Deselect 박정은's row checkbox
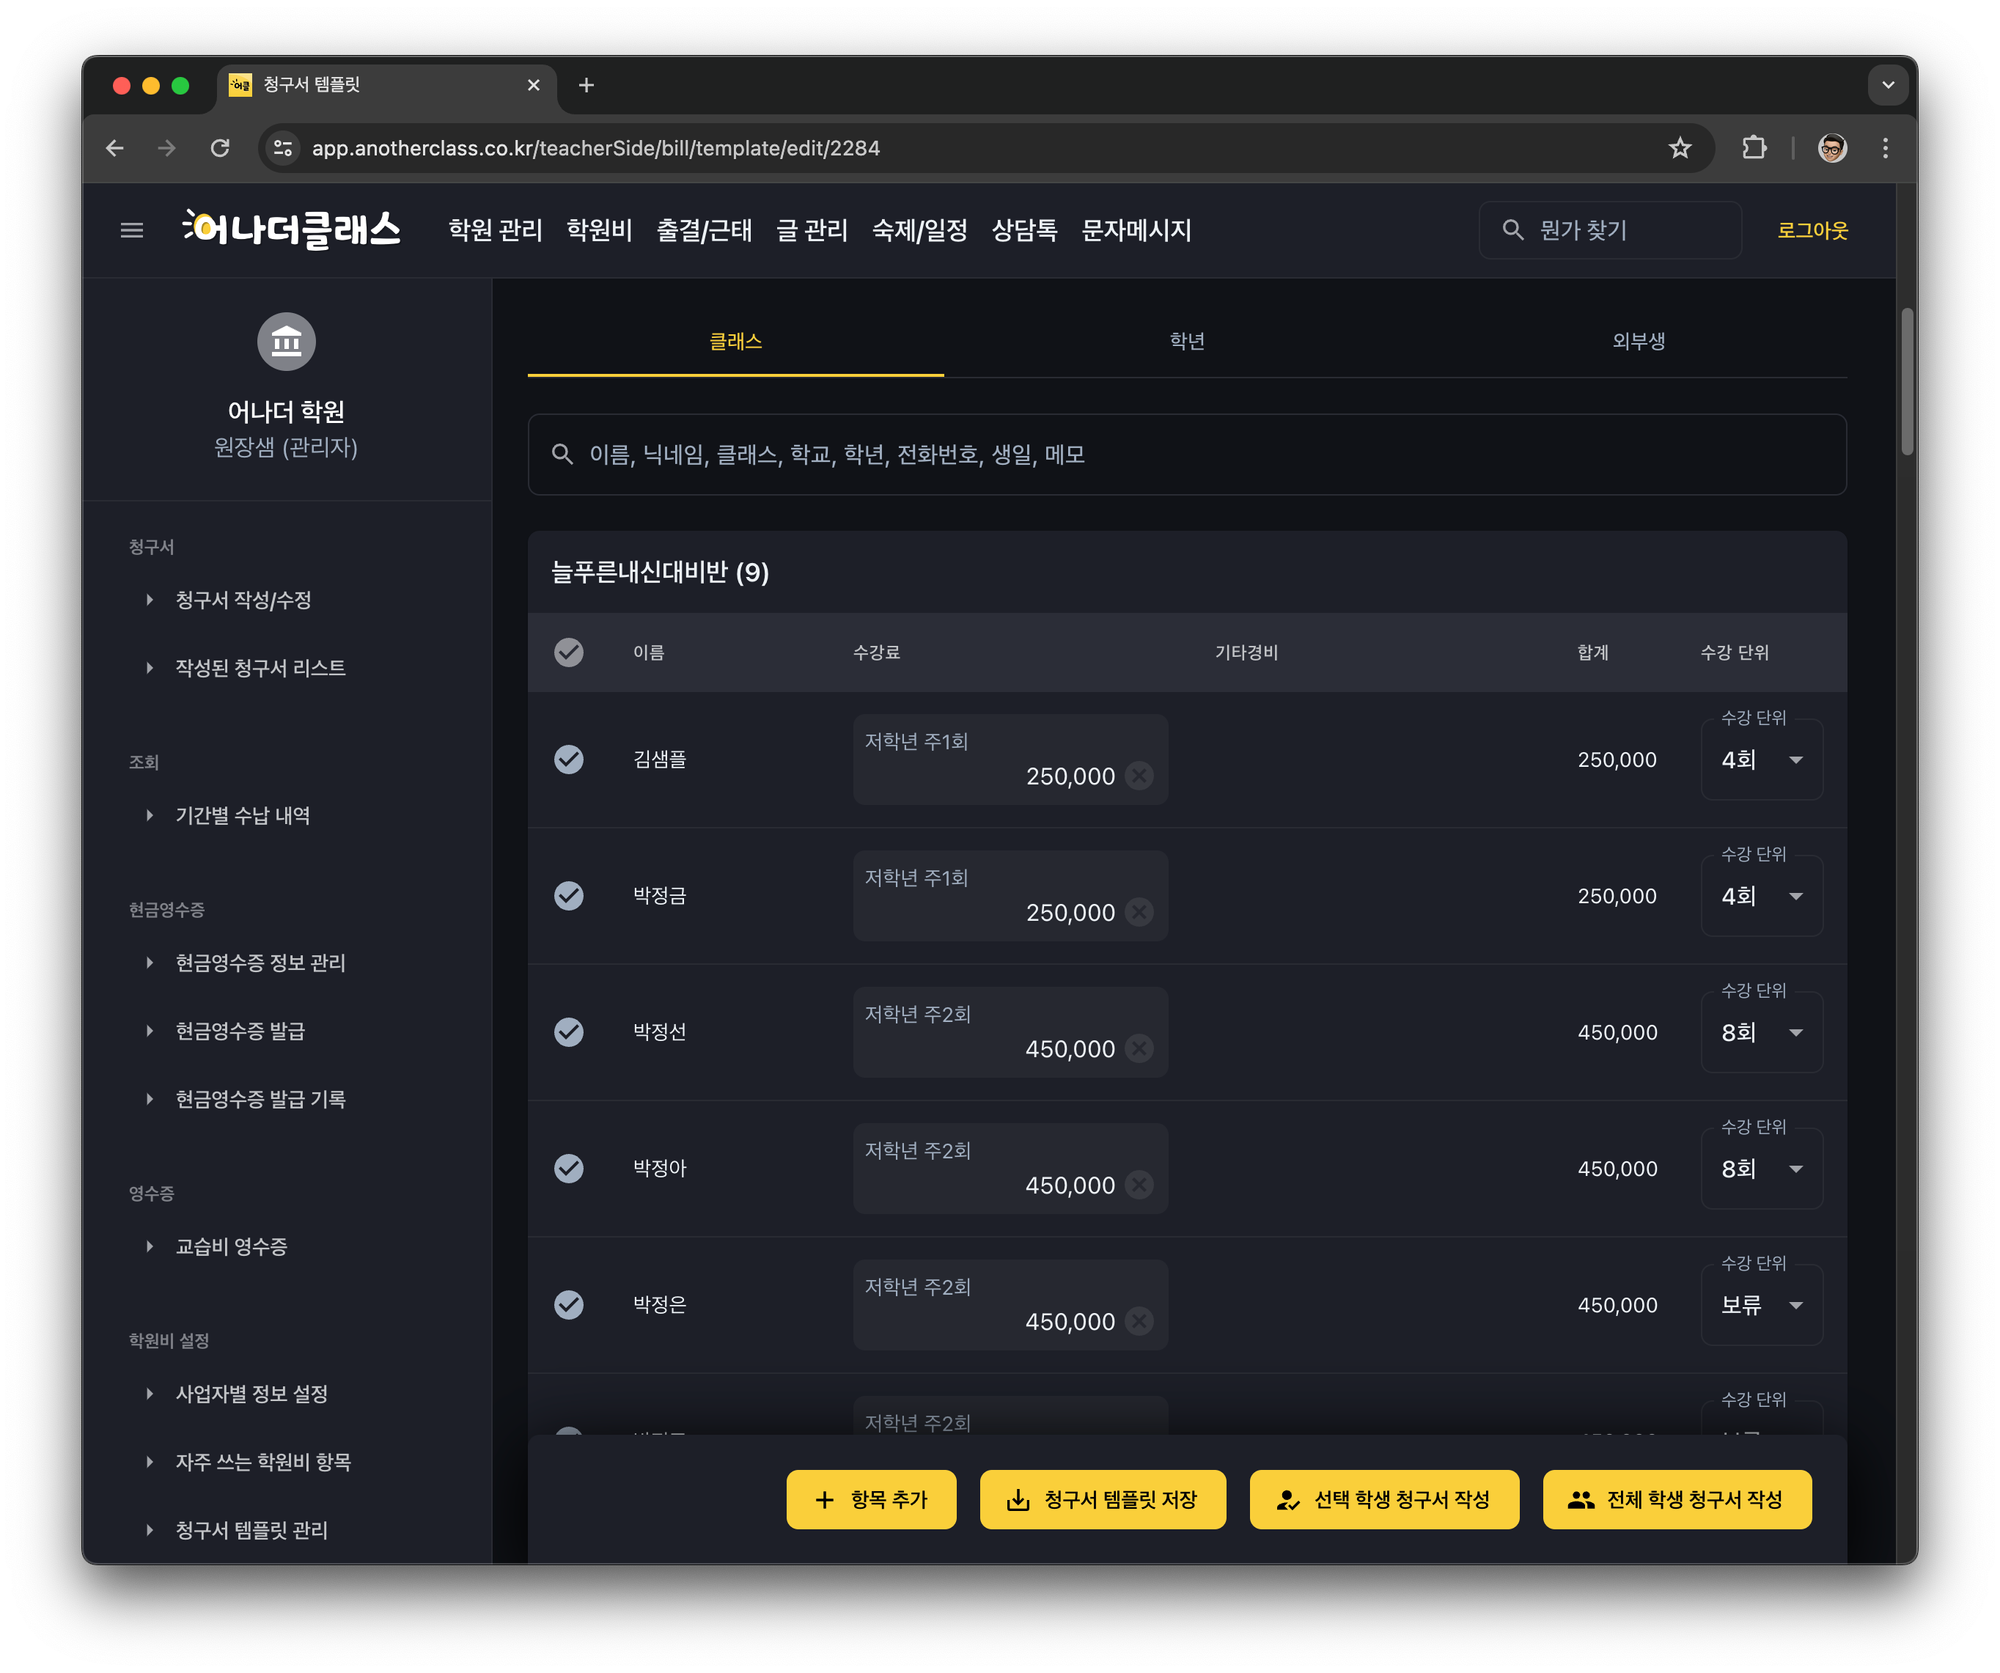The width and height of the screenshot is (2000, 1673). [569, 1304]
